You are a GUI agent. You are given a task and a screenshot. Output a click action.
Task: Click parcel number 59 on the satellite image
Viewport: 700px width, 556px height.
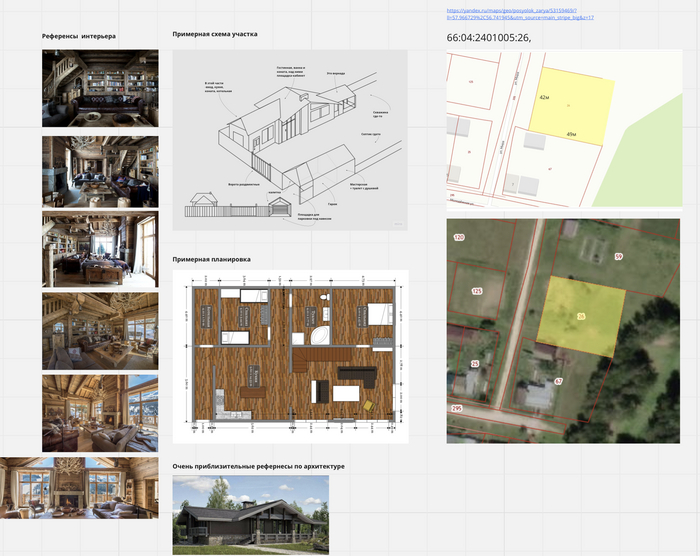[x=618, y=256]
